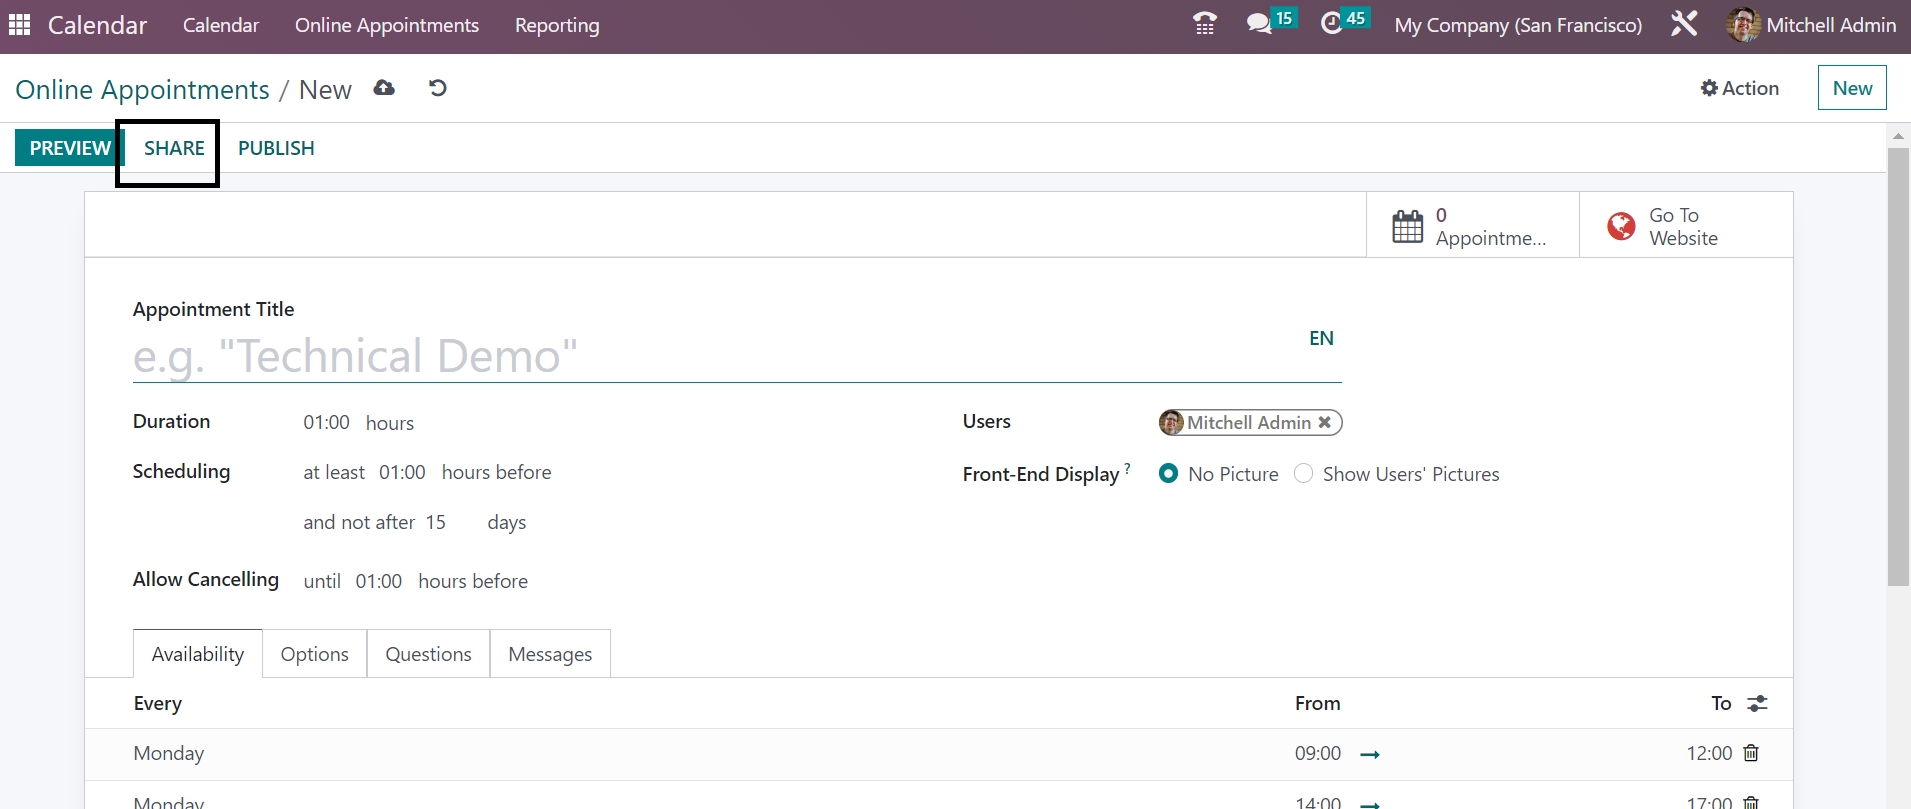
Task: Select the No Picture radio option
Action: click(1168, 474)
